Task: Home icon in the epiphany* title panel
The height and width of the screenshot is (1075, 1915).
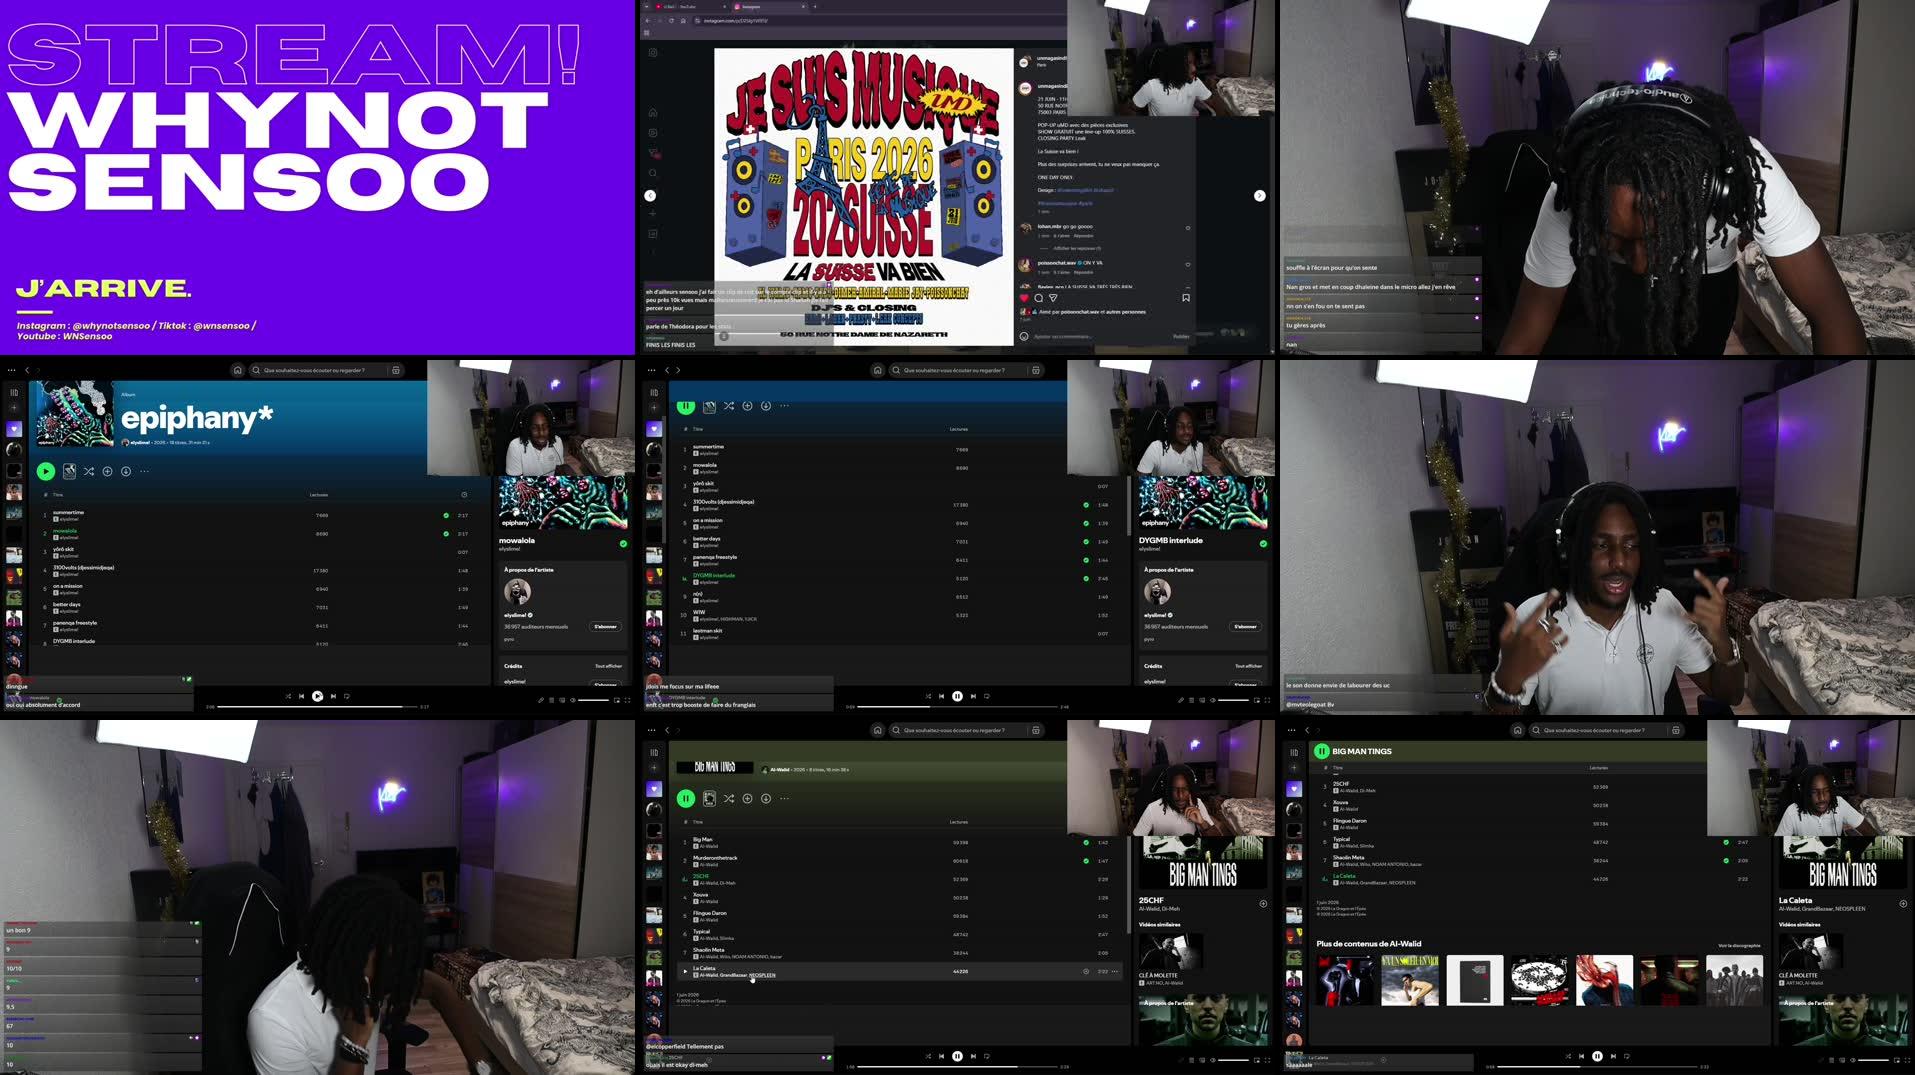Action: (x=237, y=370)
